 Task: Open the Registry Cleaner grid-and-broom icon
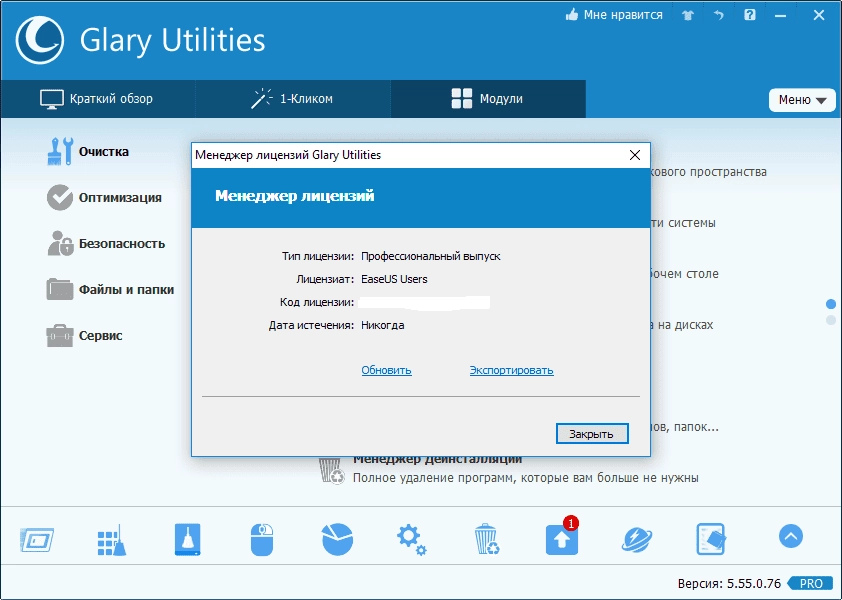tap(112, 539)
